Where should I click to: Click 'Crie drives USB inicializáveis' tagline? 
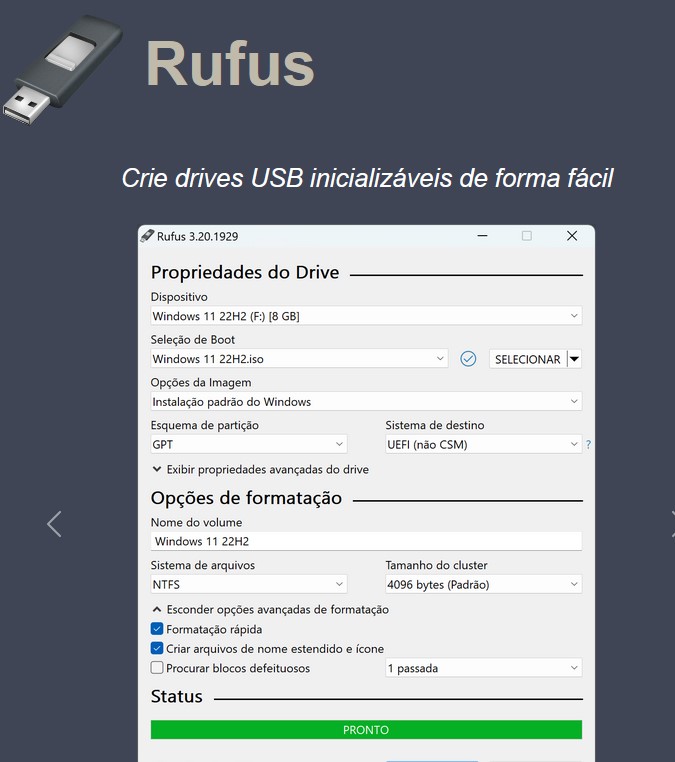coord(367,178)
